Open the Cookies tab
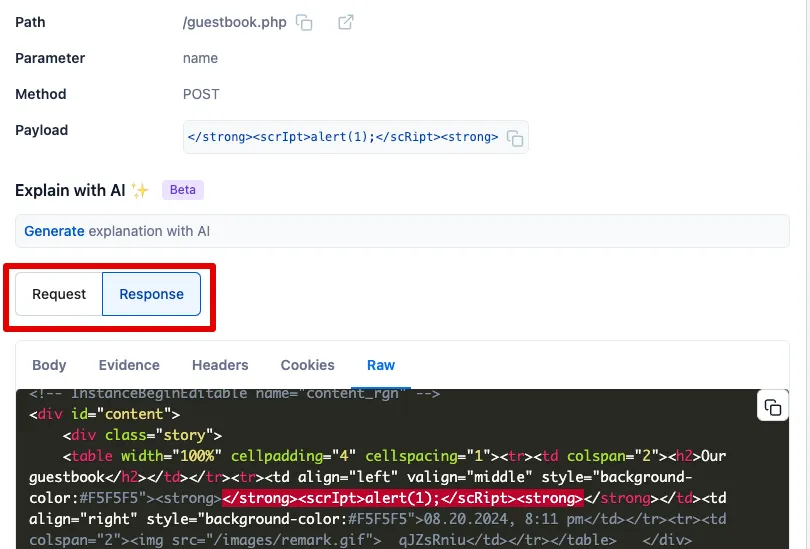The width and height of the screenshot is (810, 549). (x=307, y=365)
